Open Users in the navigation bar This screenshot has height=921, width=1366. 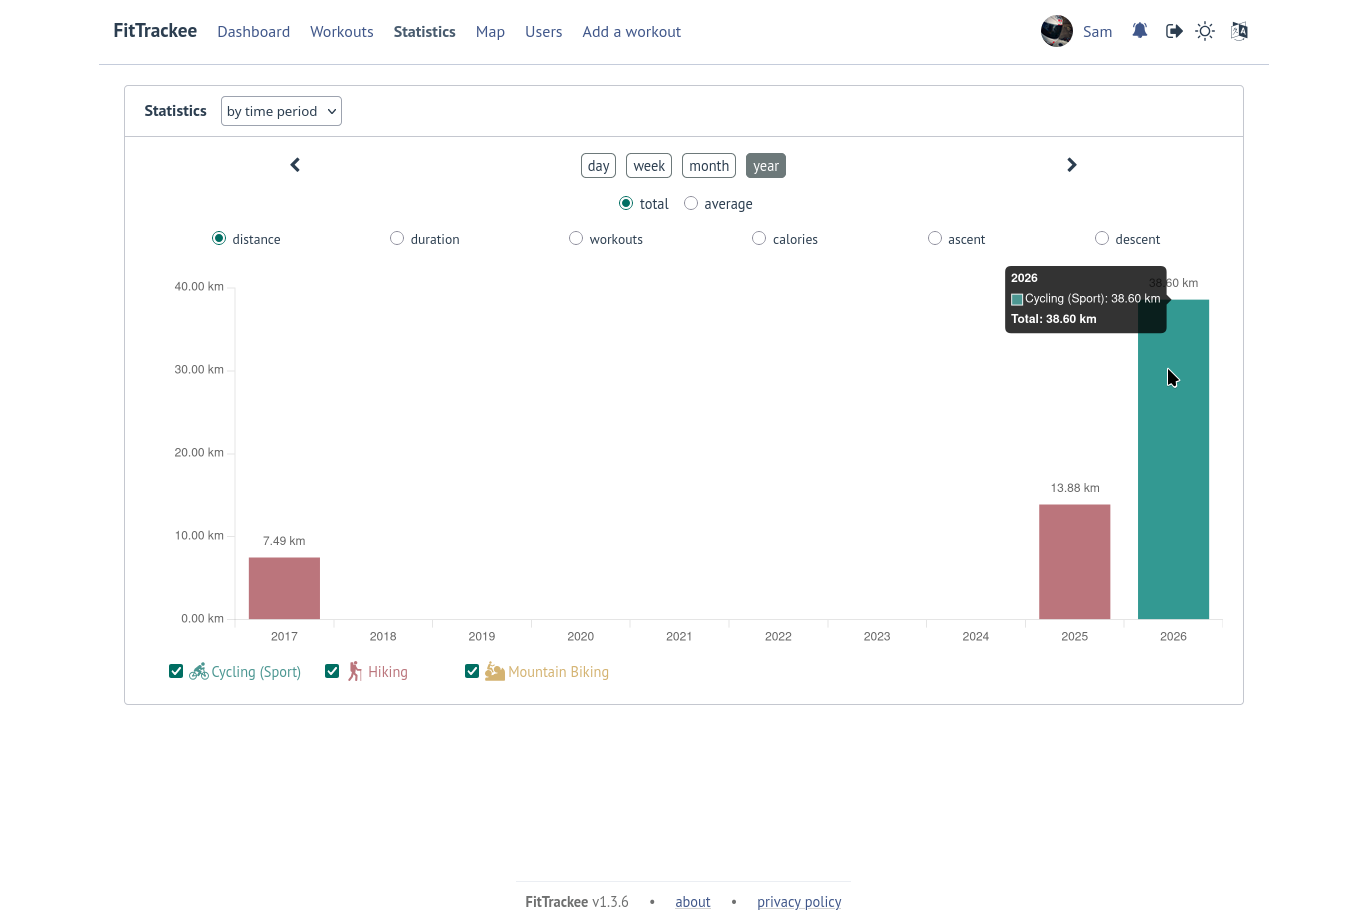coord(544,32)
